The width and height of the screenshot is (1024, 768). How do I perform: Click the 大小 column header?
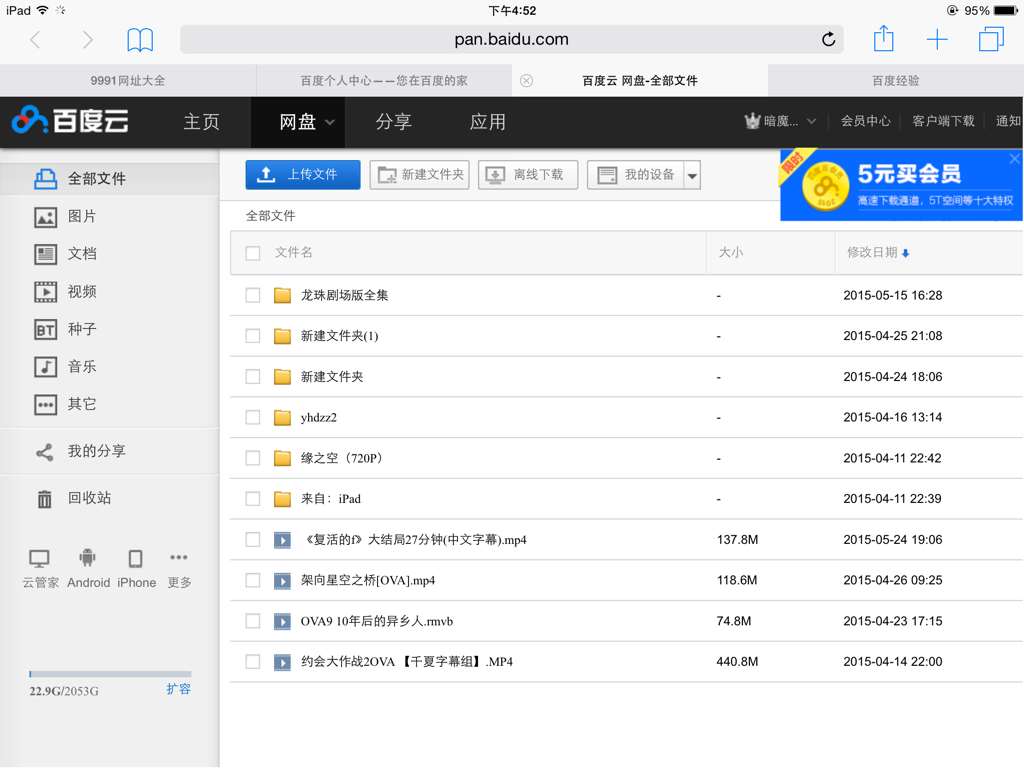pyautogui.click(x=731, y=253)
